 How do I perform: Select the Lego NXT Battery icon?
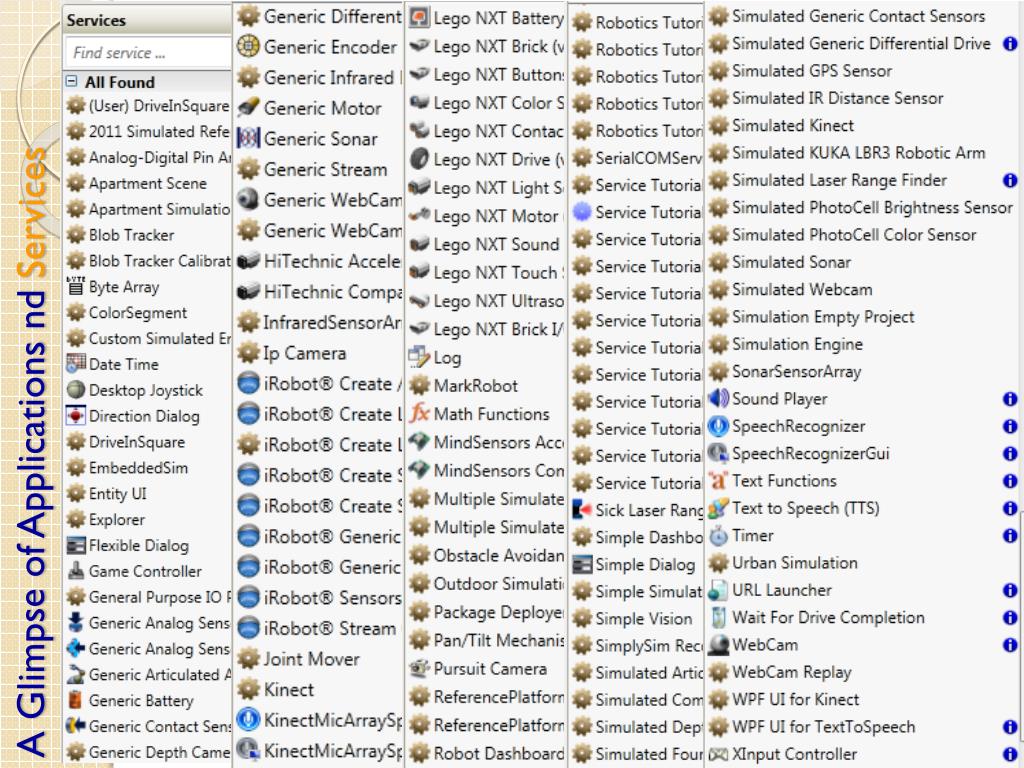(x=419, y=18)
